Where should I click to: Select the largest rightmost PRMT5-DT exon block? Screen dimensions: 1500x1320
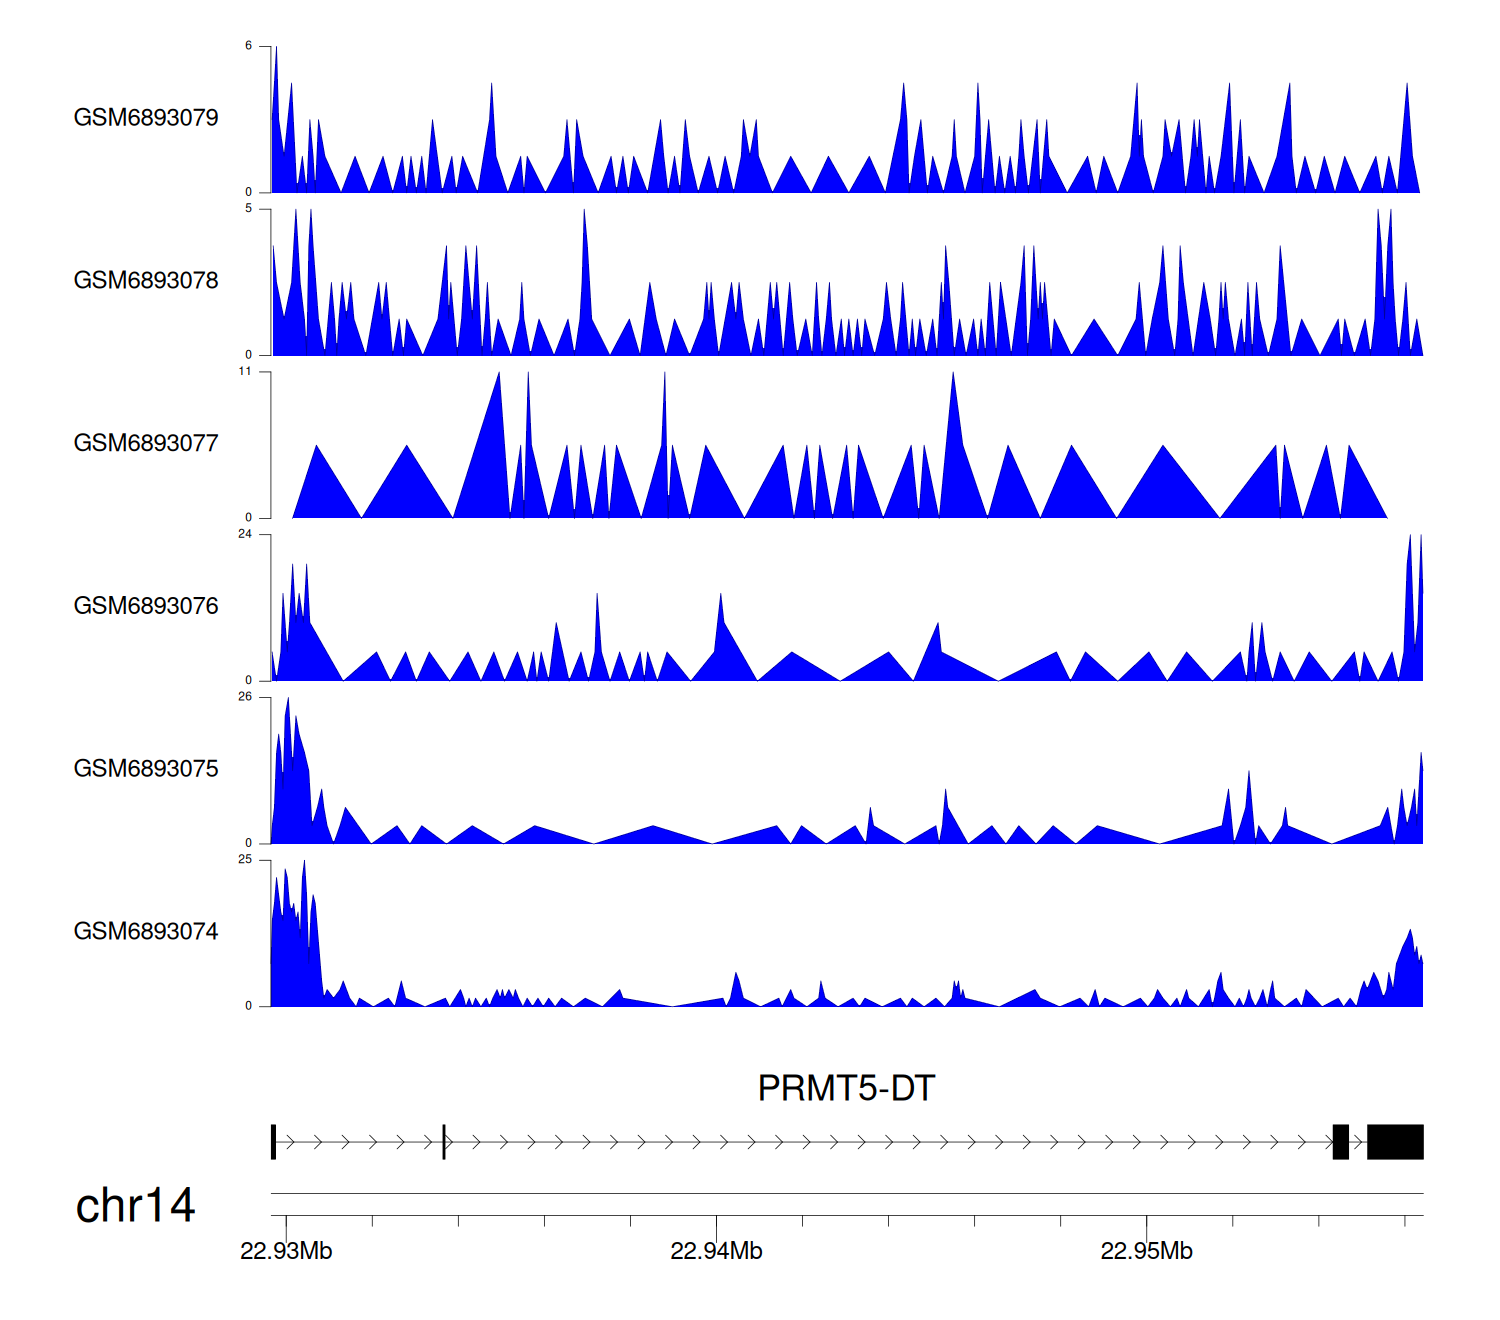click(1395, 1142)
